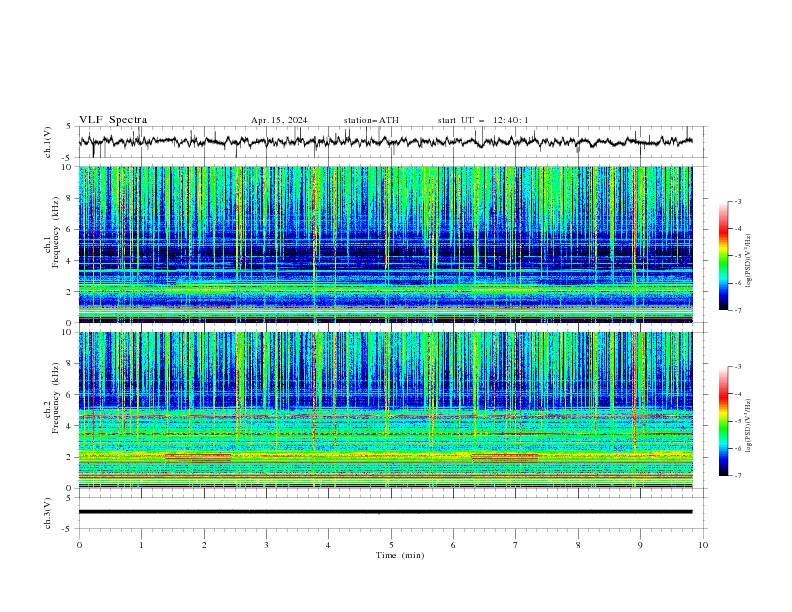The height and width of the screenshot is (612, 792).
Task: Click the time axis tick label "5"
Action: point(391,545)
